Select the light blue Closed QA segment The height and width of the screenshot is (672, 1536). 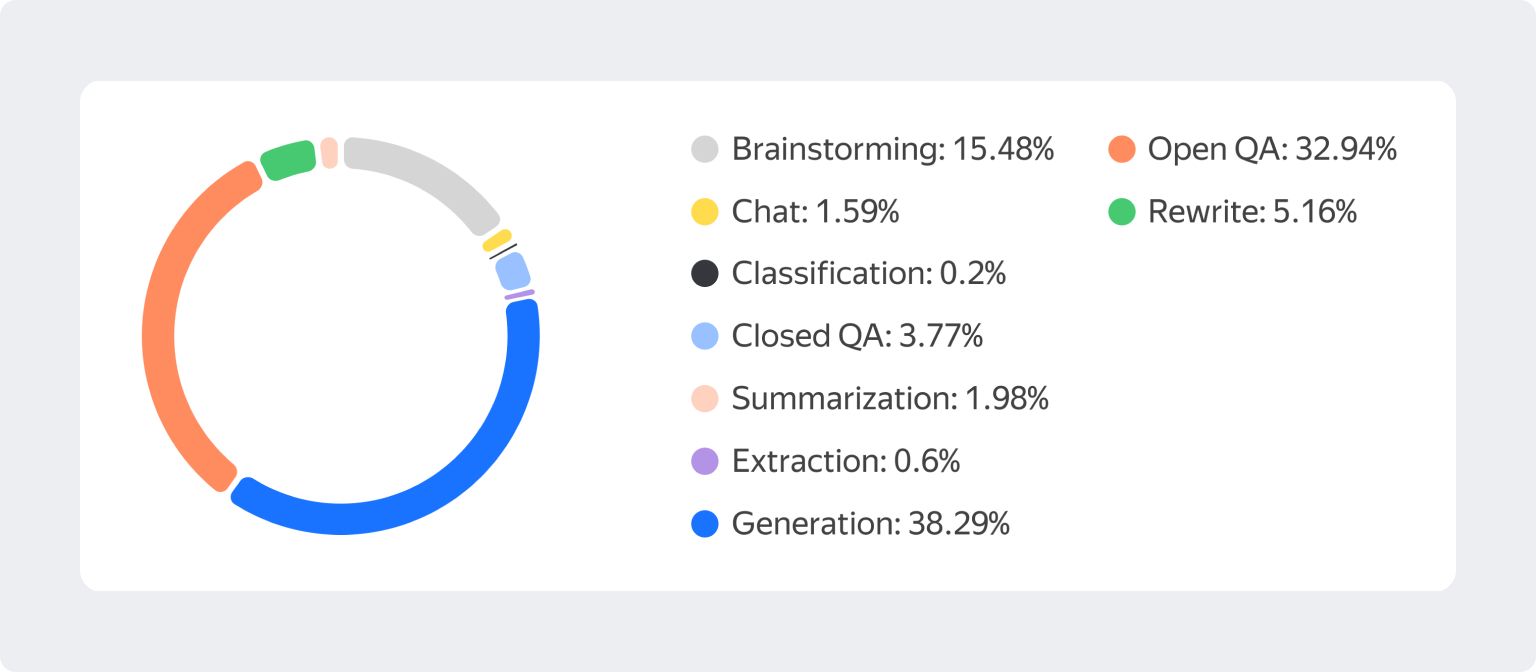tap(513, 271)
